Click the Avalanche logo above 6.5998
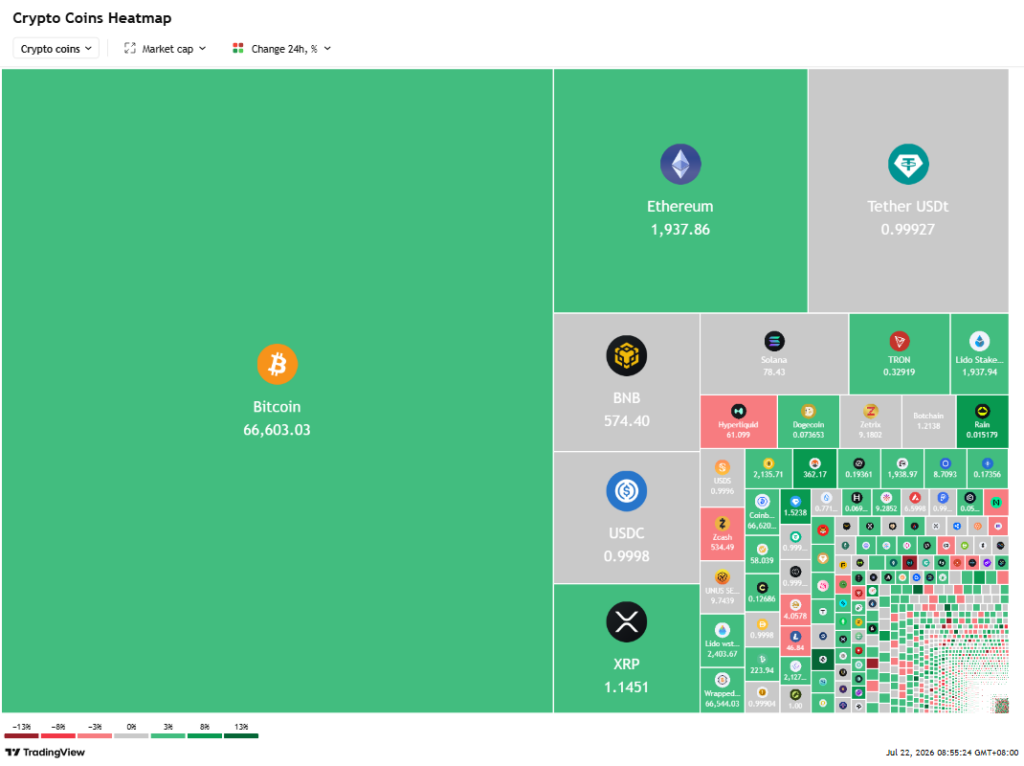 click(x=915, y=498)
